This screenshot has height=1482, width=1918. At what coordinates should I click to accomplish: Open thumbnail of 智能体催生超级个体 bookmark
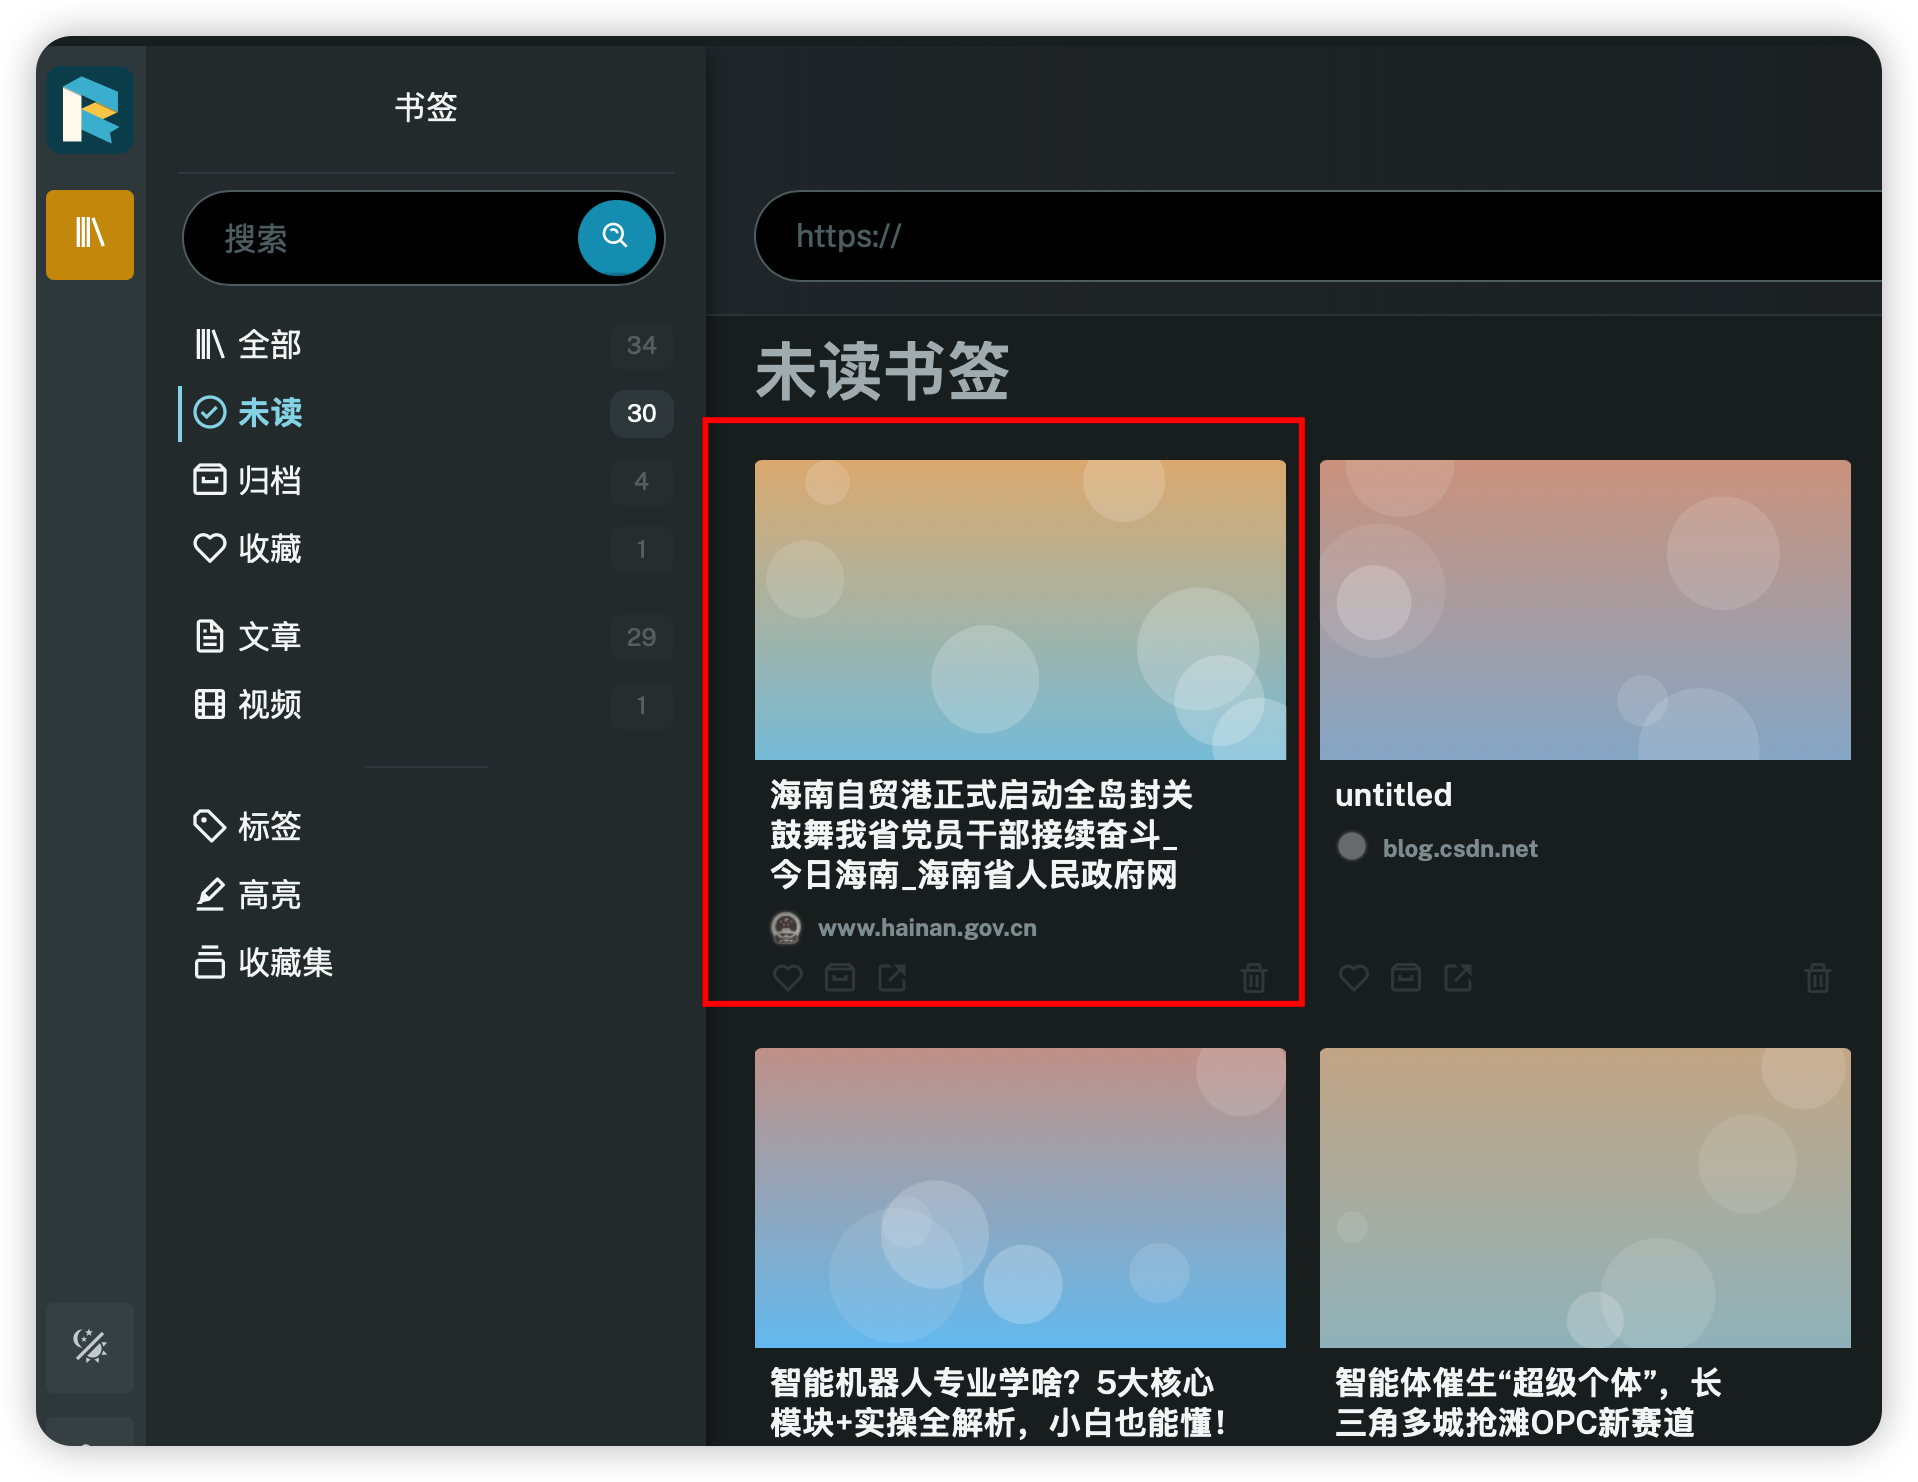1585,1198
